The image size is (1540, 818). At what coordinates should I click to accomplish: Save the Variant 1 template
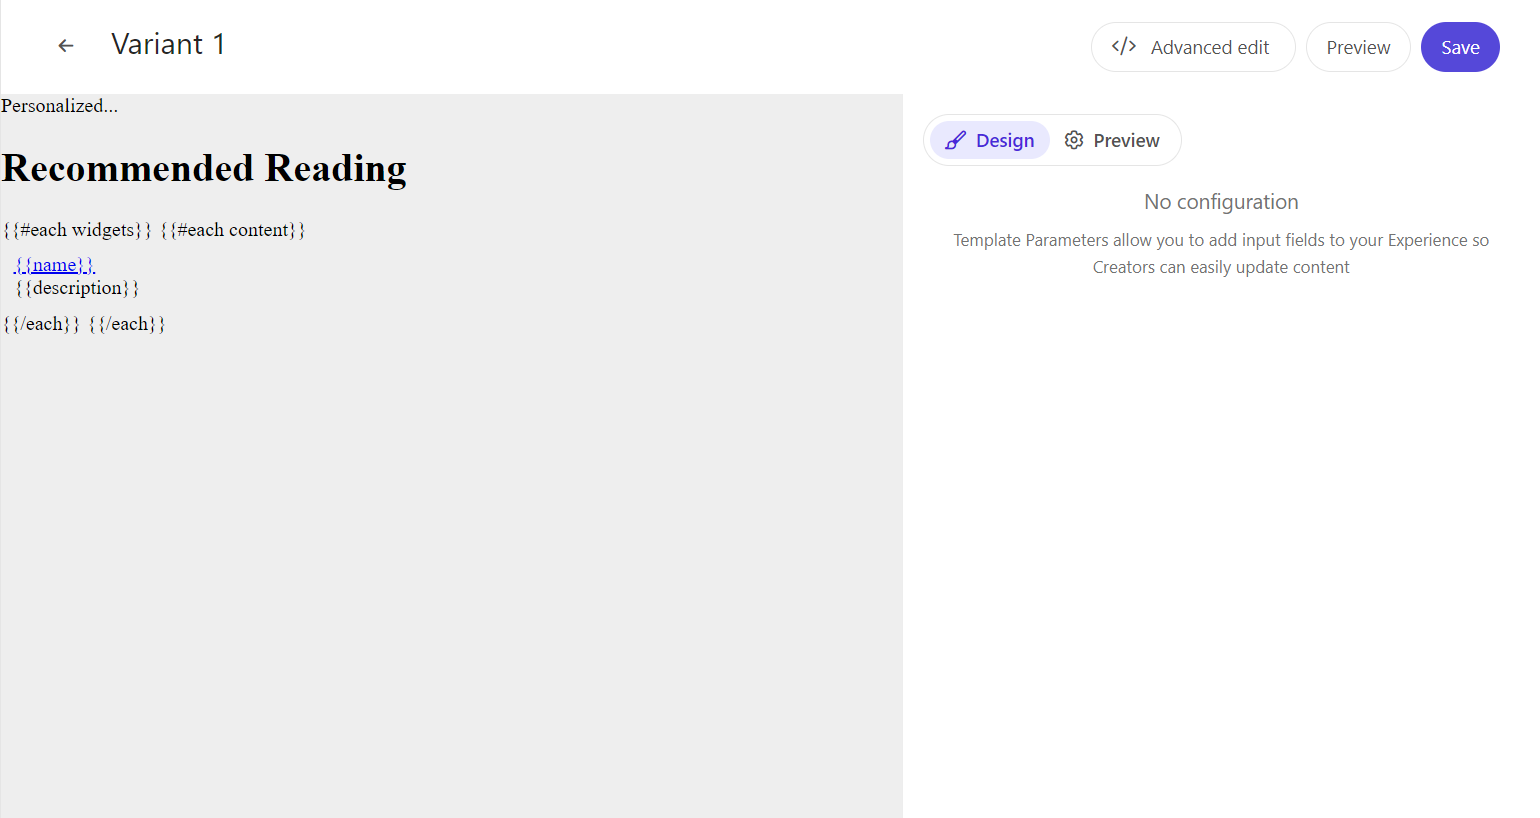point(1460,46)
